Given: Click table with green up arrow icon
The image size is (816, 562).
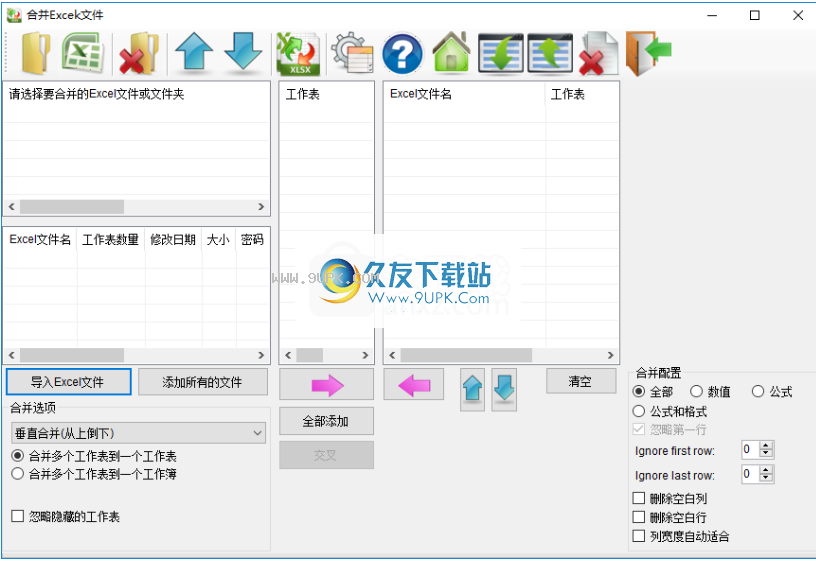Looking at the screenshot, I should pyautogui.click(x=550, y=53).
